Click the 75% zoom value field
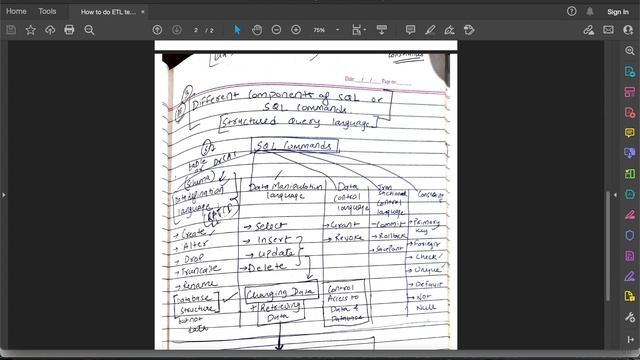This screenshot has width=640, height=360. coord(319,30)
